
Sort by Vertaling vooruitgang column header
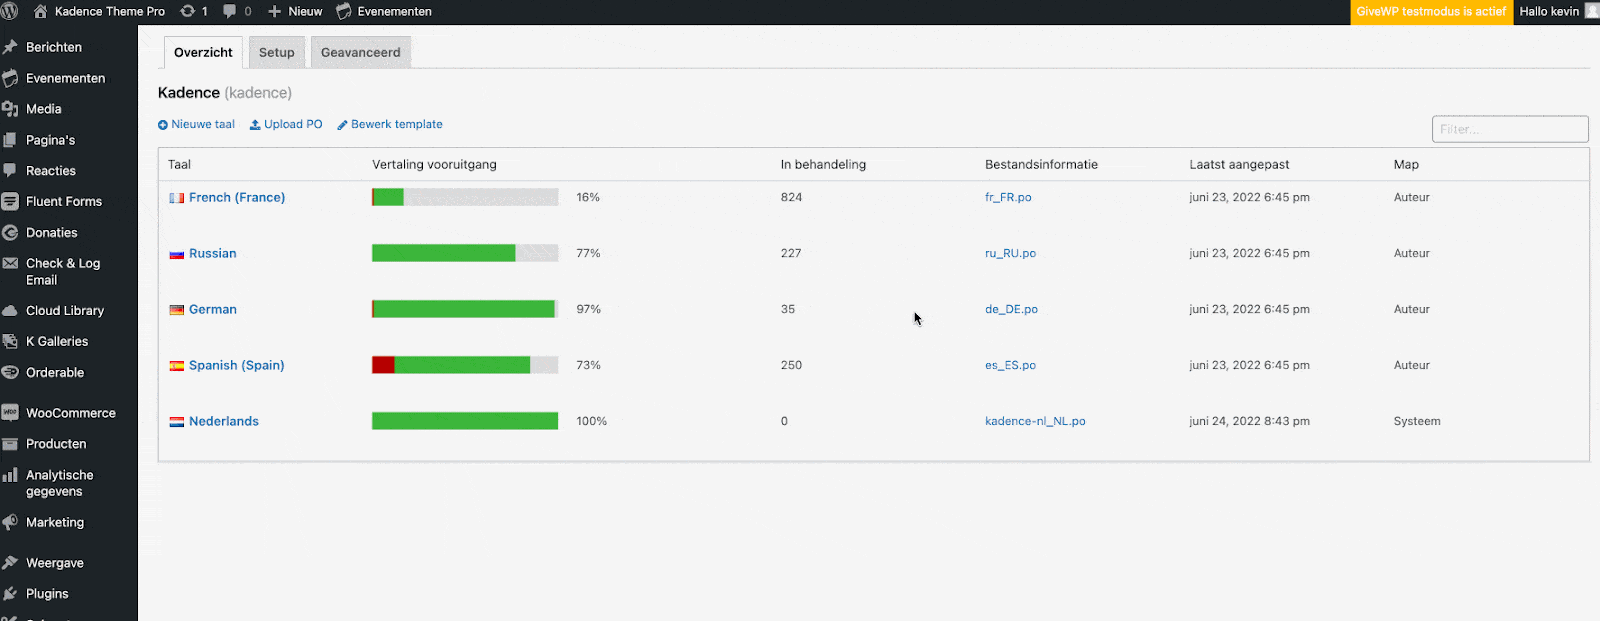pyautogui.click(x=434, y=165)
